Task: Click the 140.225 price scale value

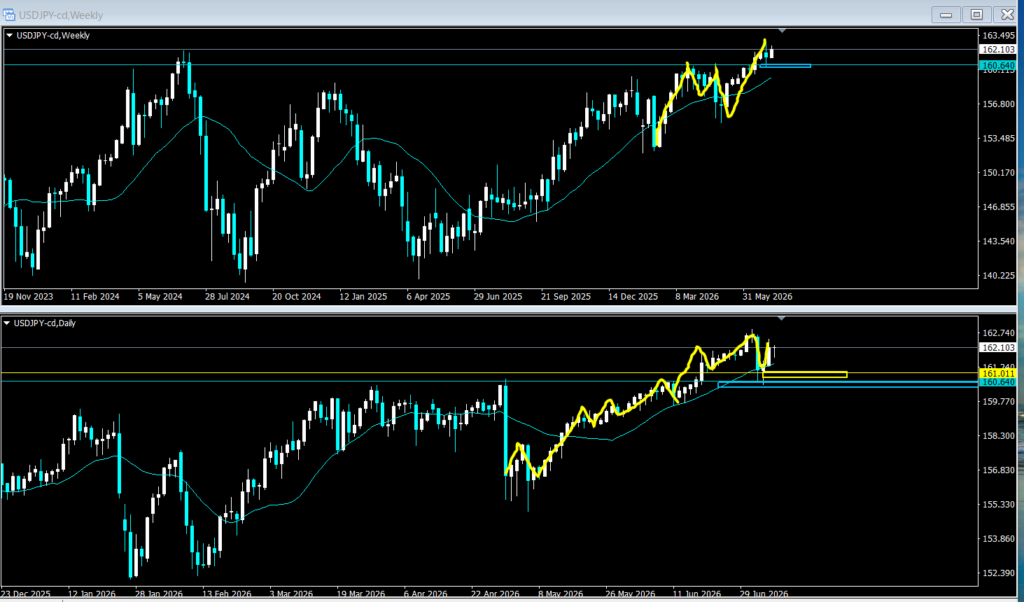Action: tap(999, 276)
